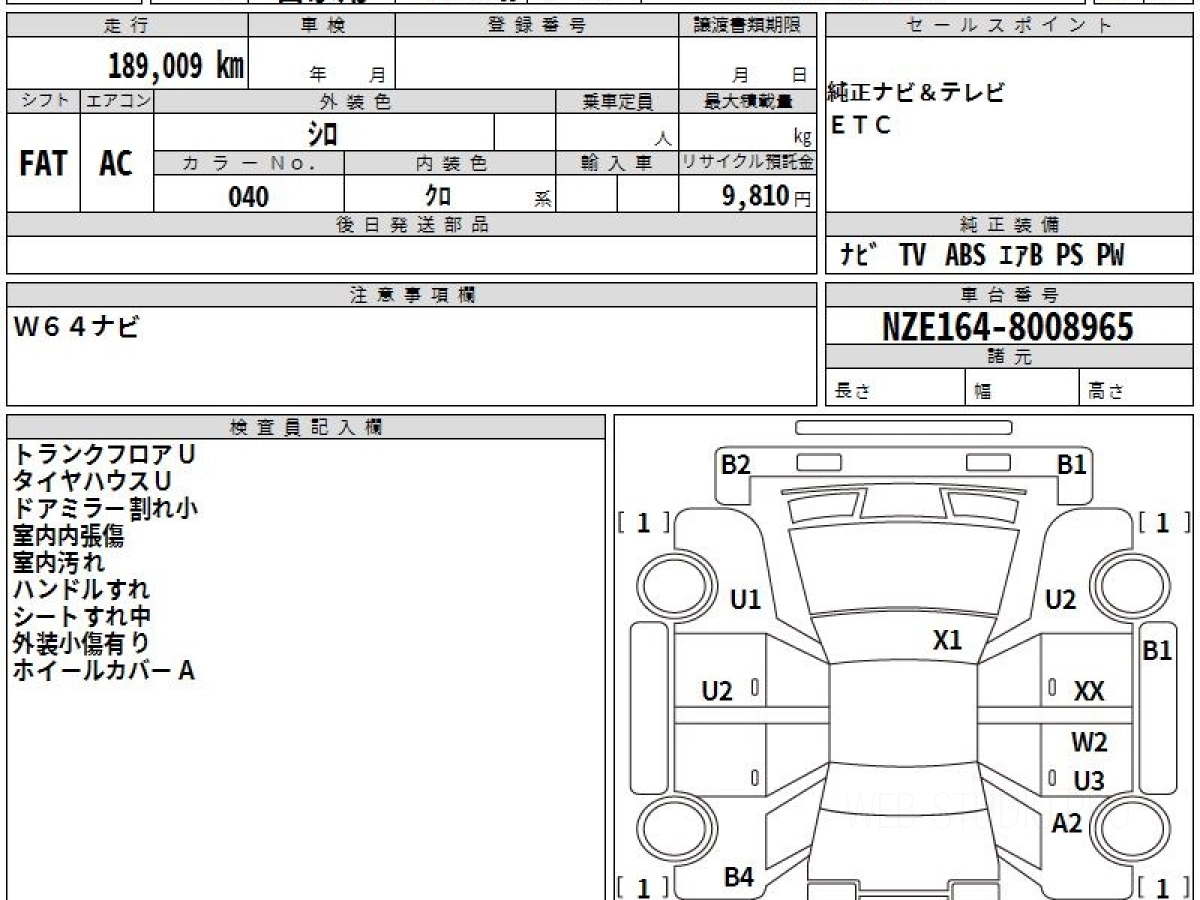The width and height of the screenshot is (1200, 900).
Task: Click the 走行 column header
Action: point(126,26)
